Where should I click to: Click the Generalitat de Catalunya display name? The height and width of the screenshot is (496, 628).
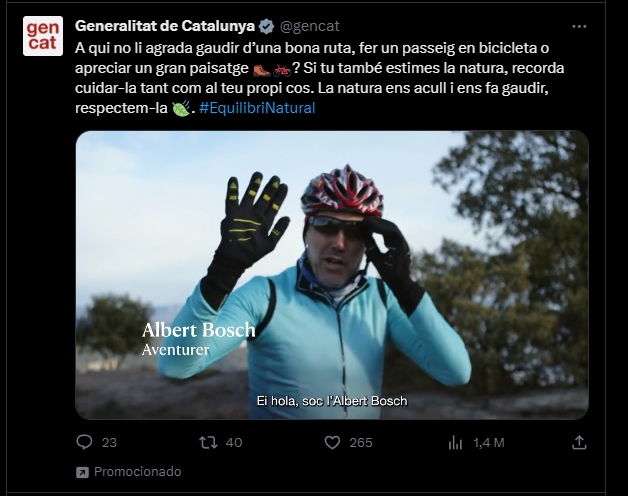pos(165,26)
